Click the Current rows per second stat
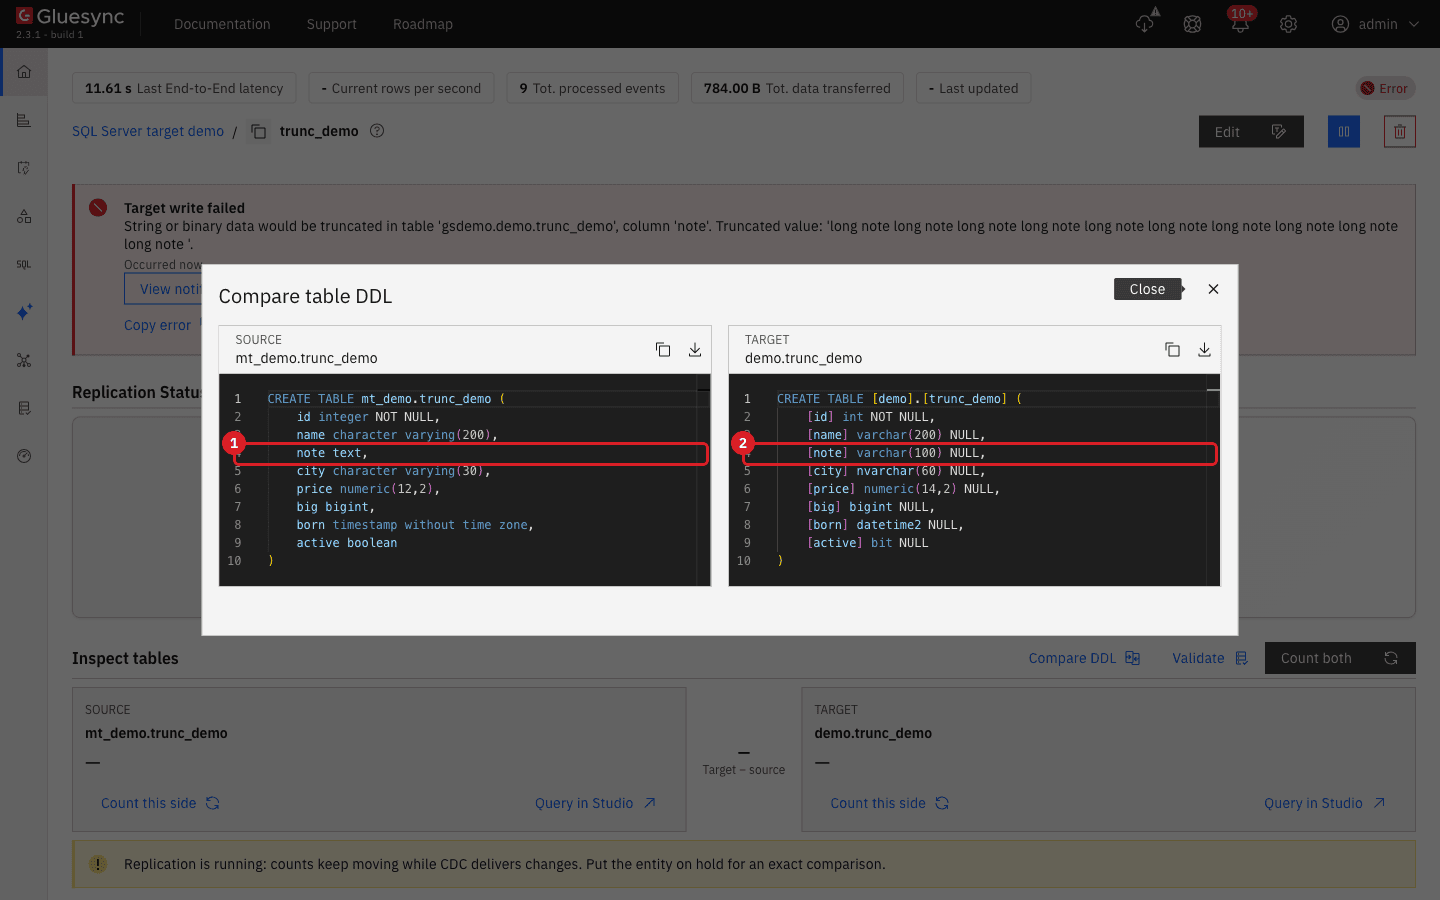This screenshot has width=1440, height=900. (x=401, y=88)
